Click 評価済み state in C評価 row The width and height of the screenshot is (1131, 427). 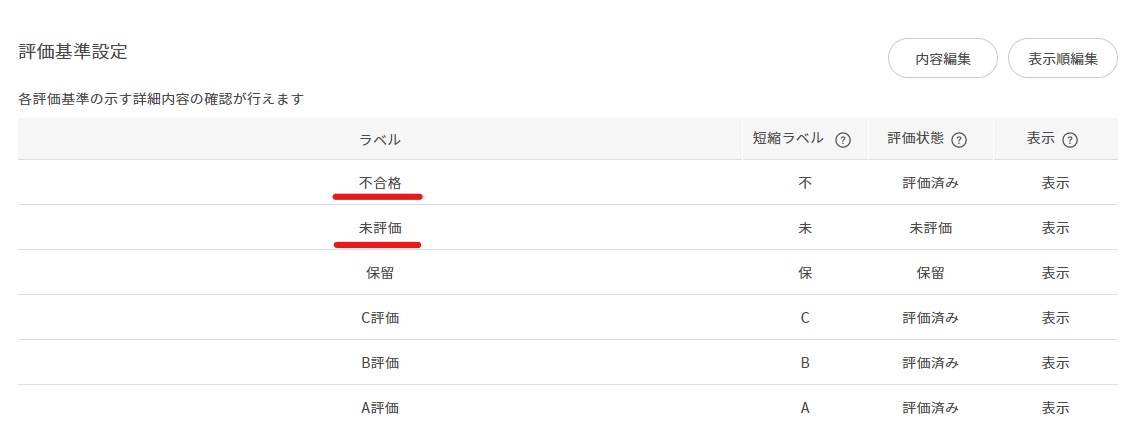coord(930,318)
